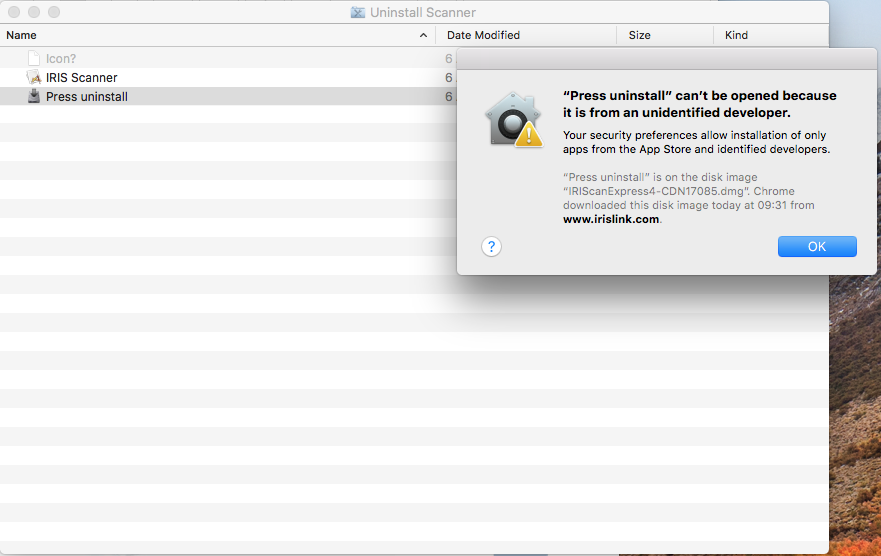This screenshot has width=881, height=556.
Task: Select the greyed Icon? file icon
Action: tap(34, 58)
